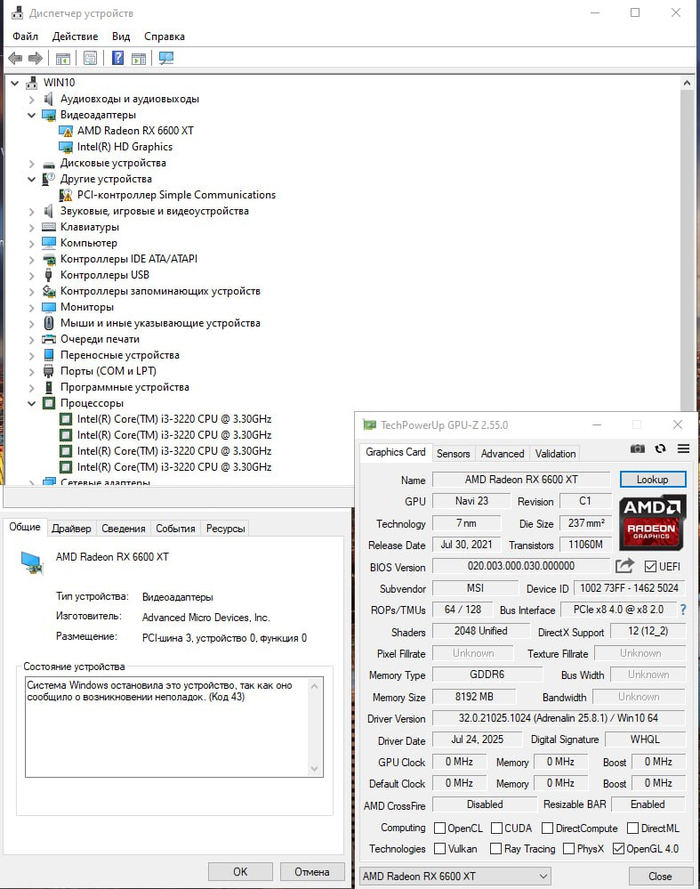Viewport: 700px width, 889px height.
Task: Toggle the DirectCompute checkbox
Action: point(548,828)
